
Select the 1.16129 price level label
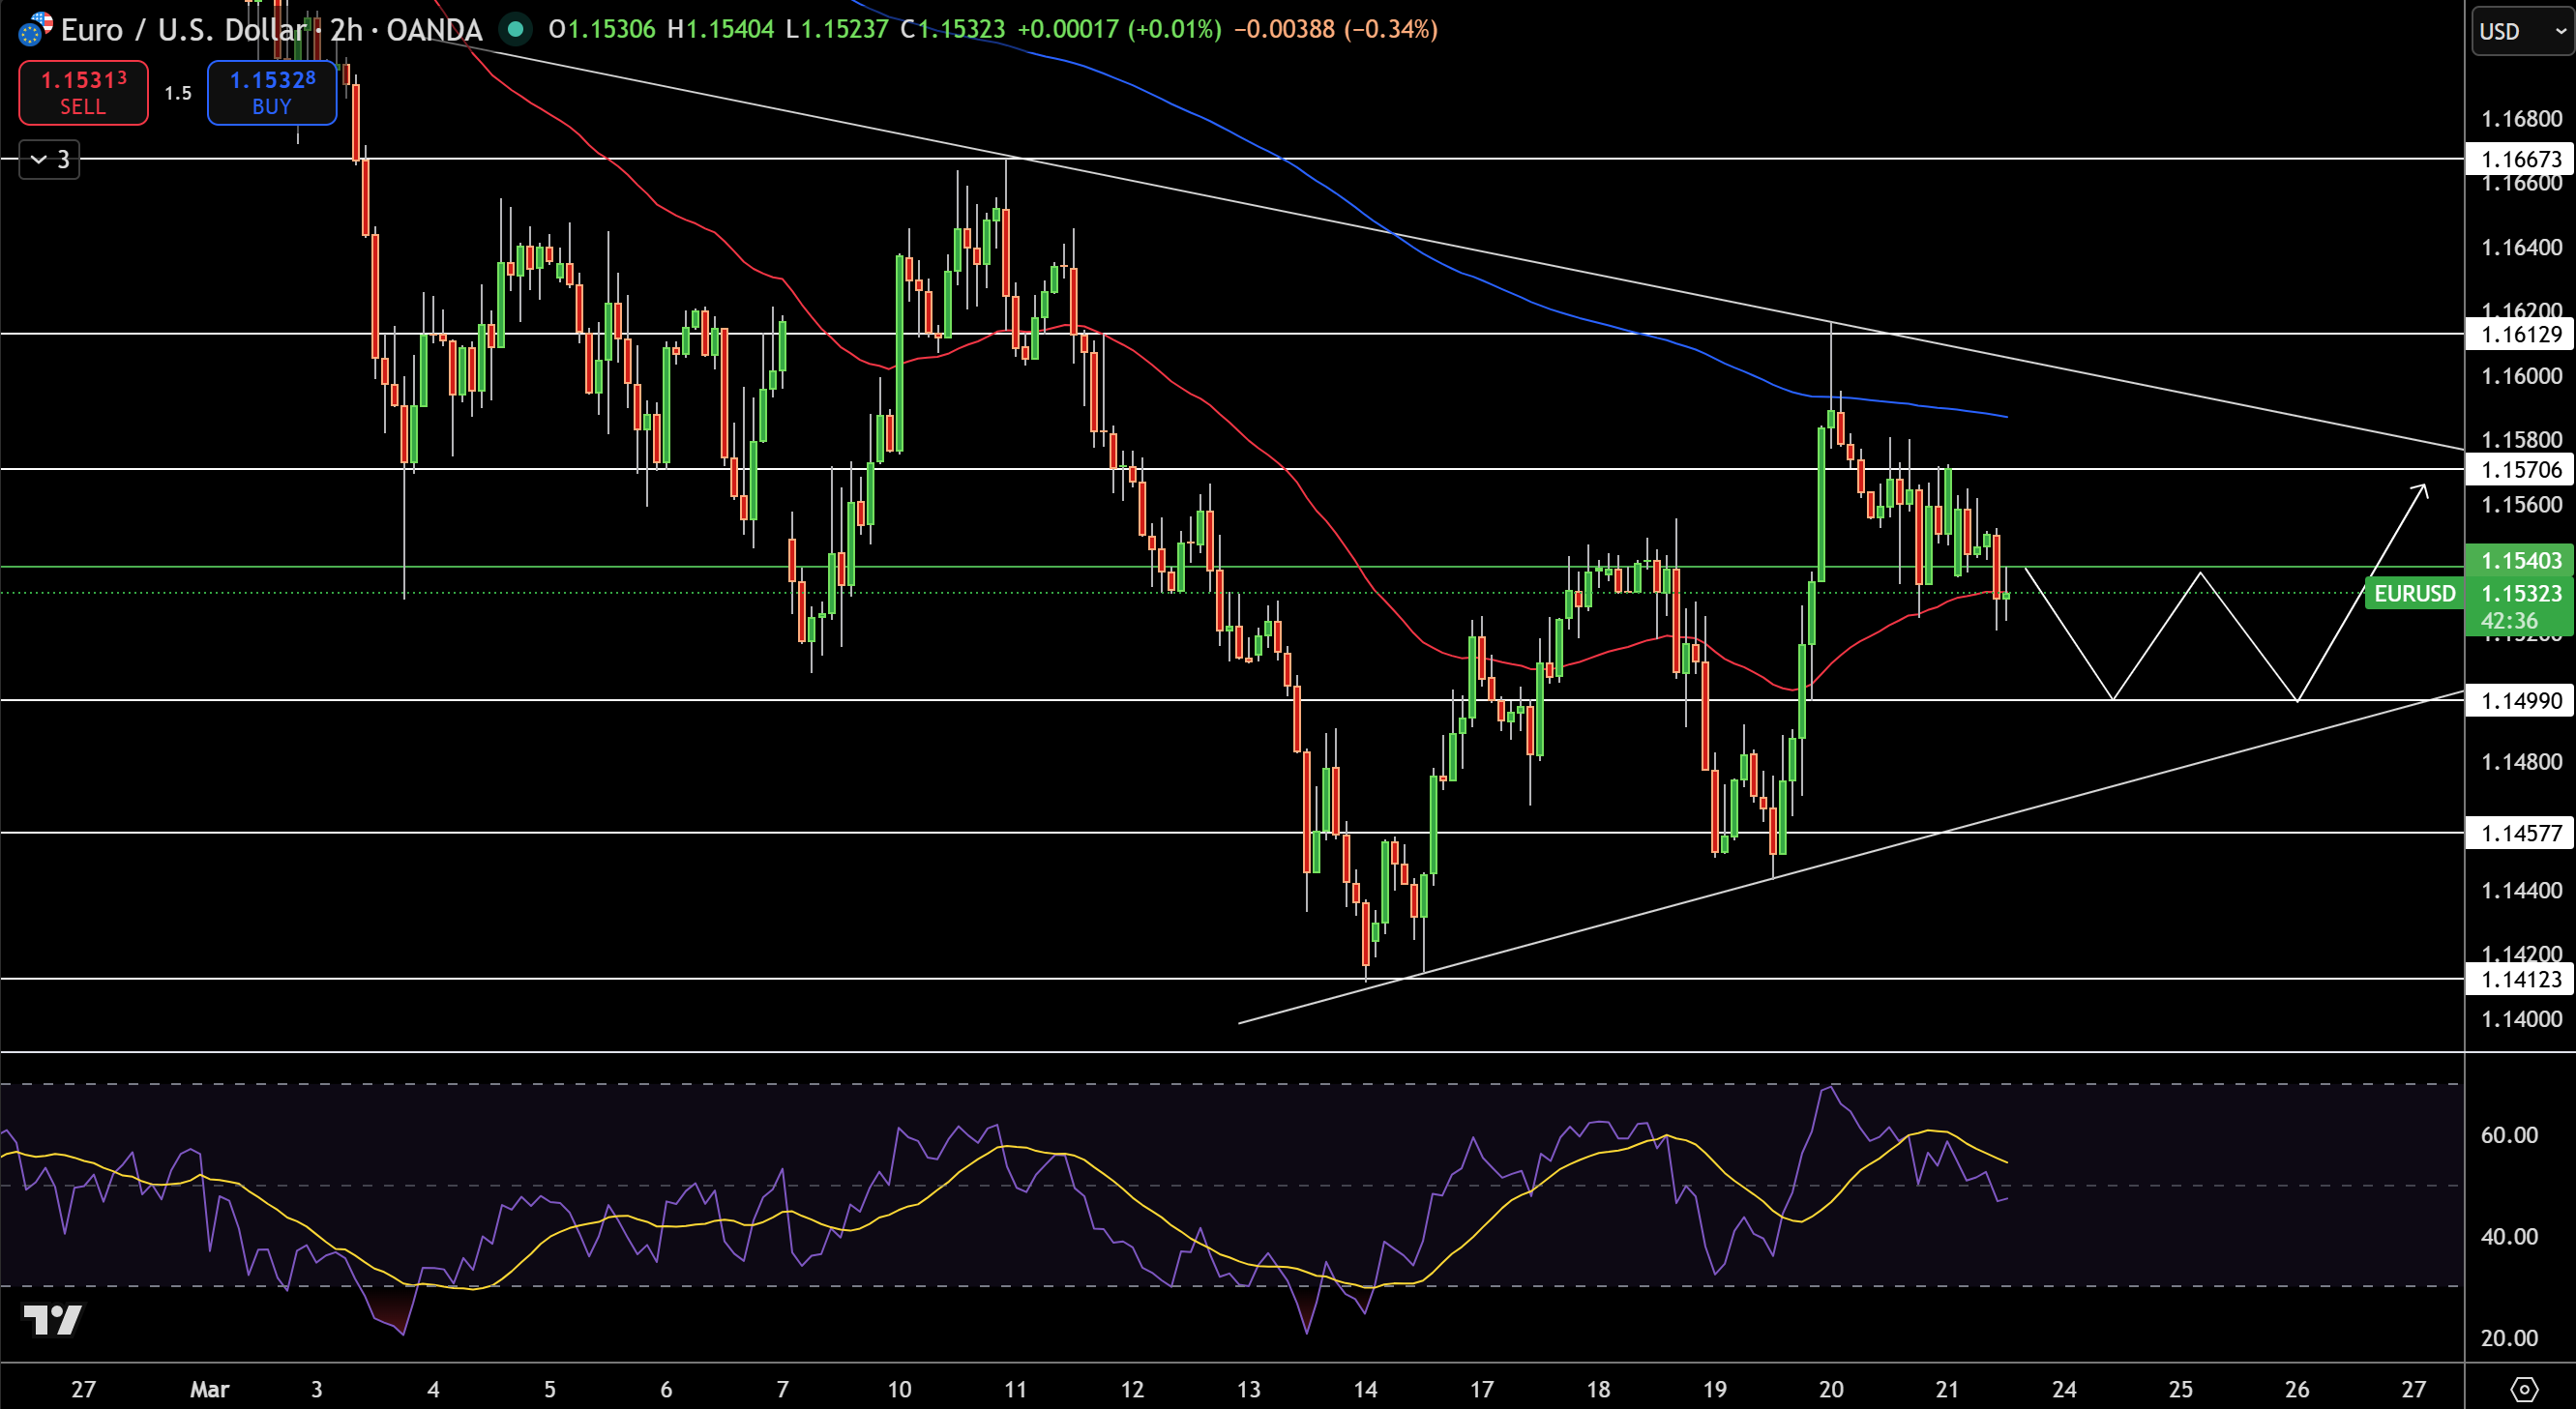tap(2521, 334)
